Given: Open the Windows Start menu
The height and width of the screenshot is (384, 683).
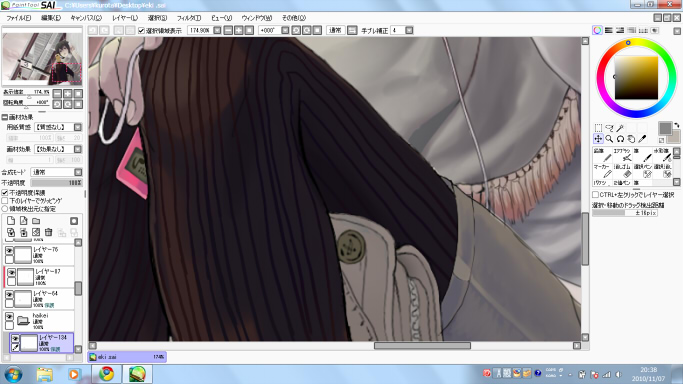Looking at the screenshot, I should (x=13, y=374).
